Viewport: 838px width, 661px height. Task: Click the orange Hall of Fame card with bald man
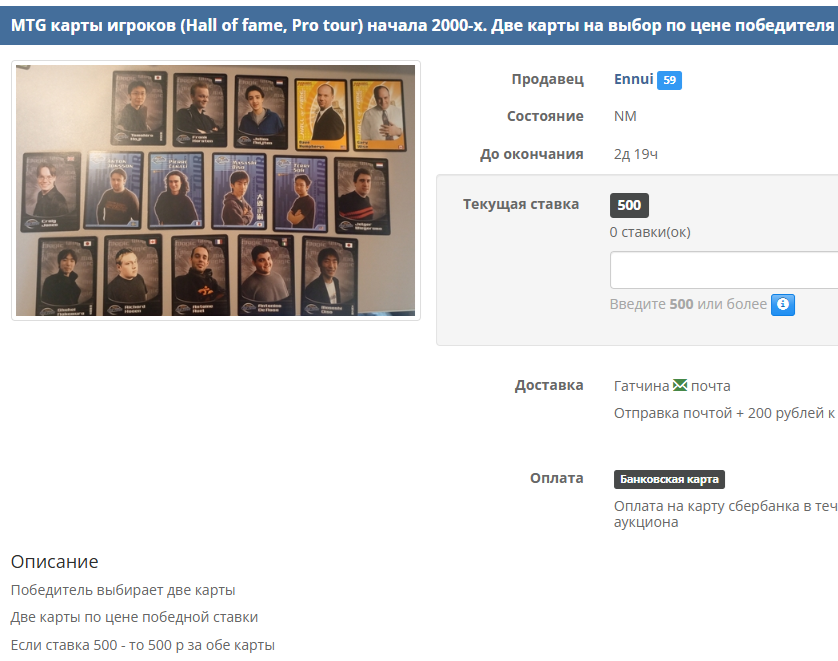point(321,115)
